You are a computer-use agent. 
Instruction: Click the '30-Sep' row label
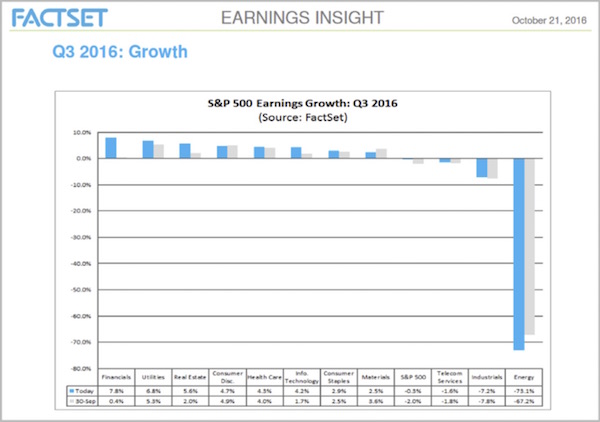pos(85,401)
